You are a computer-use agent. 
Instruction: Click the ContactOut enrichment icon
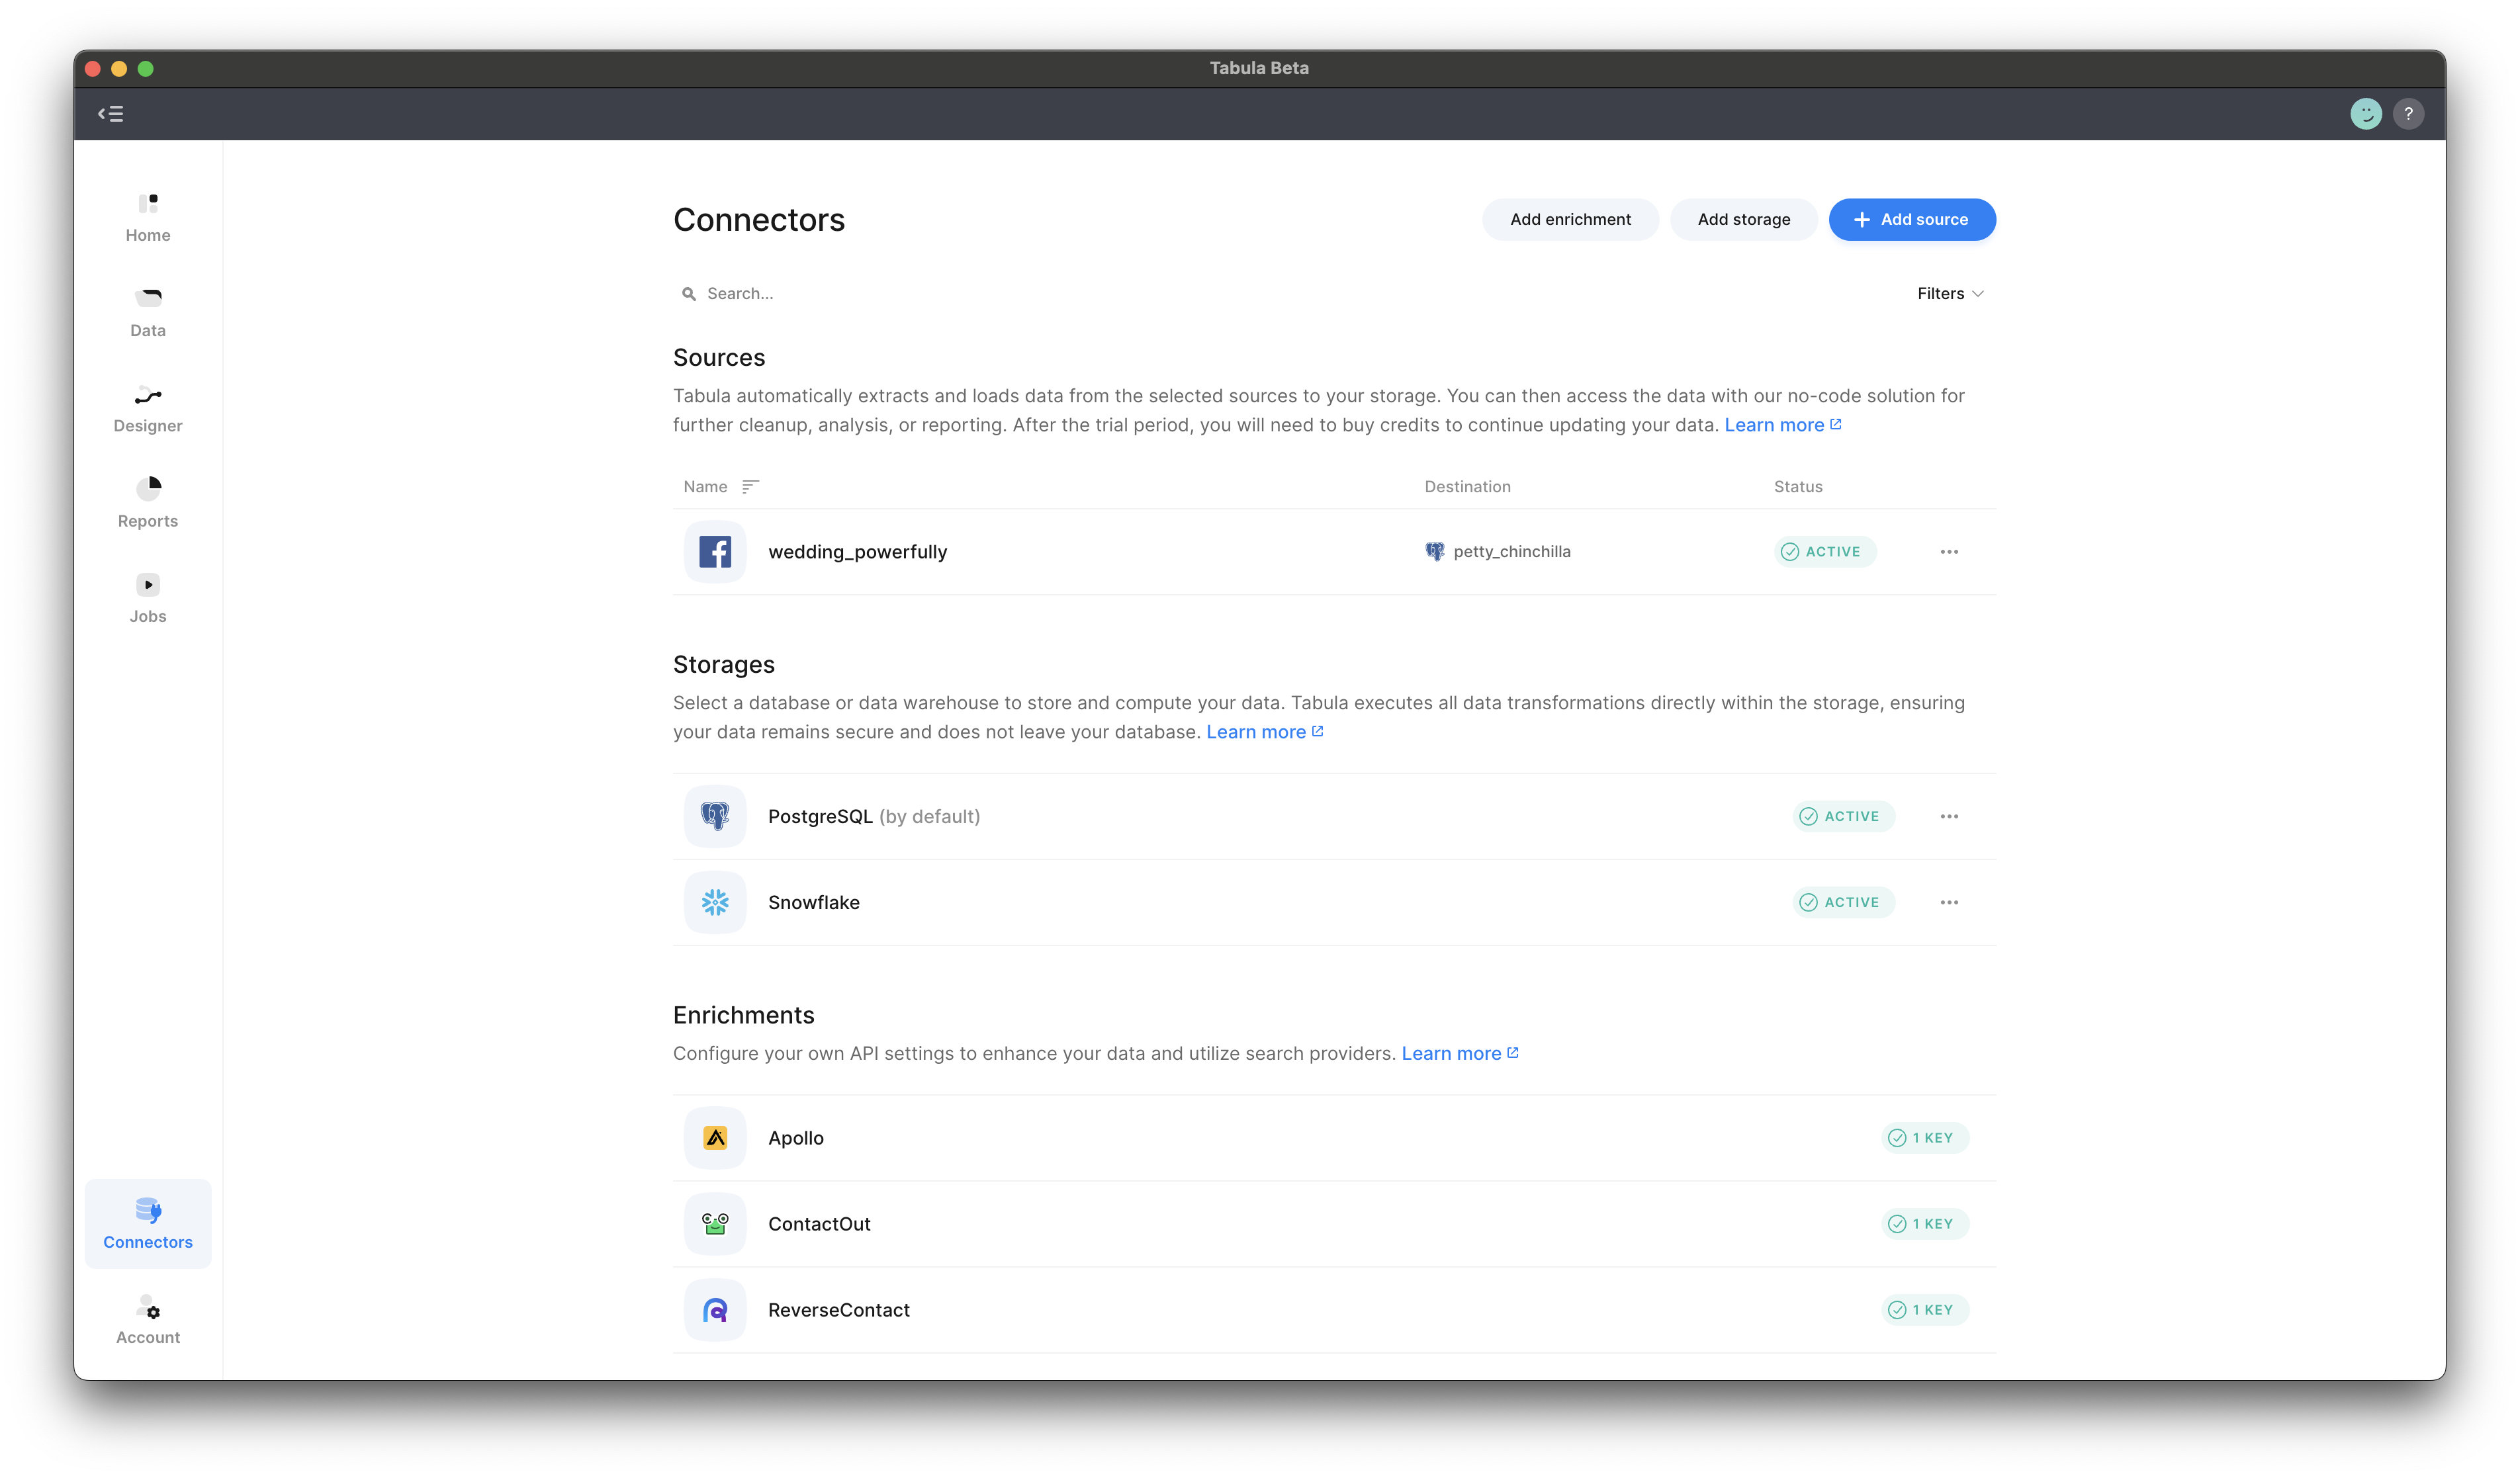715,1224
